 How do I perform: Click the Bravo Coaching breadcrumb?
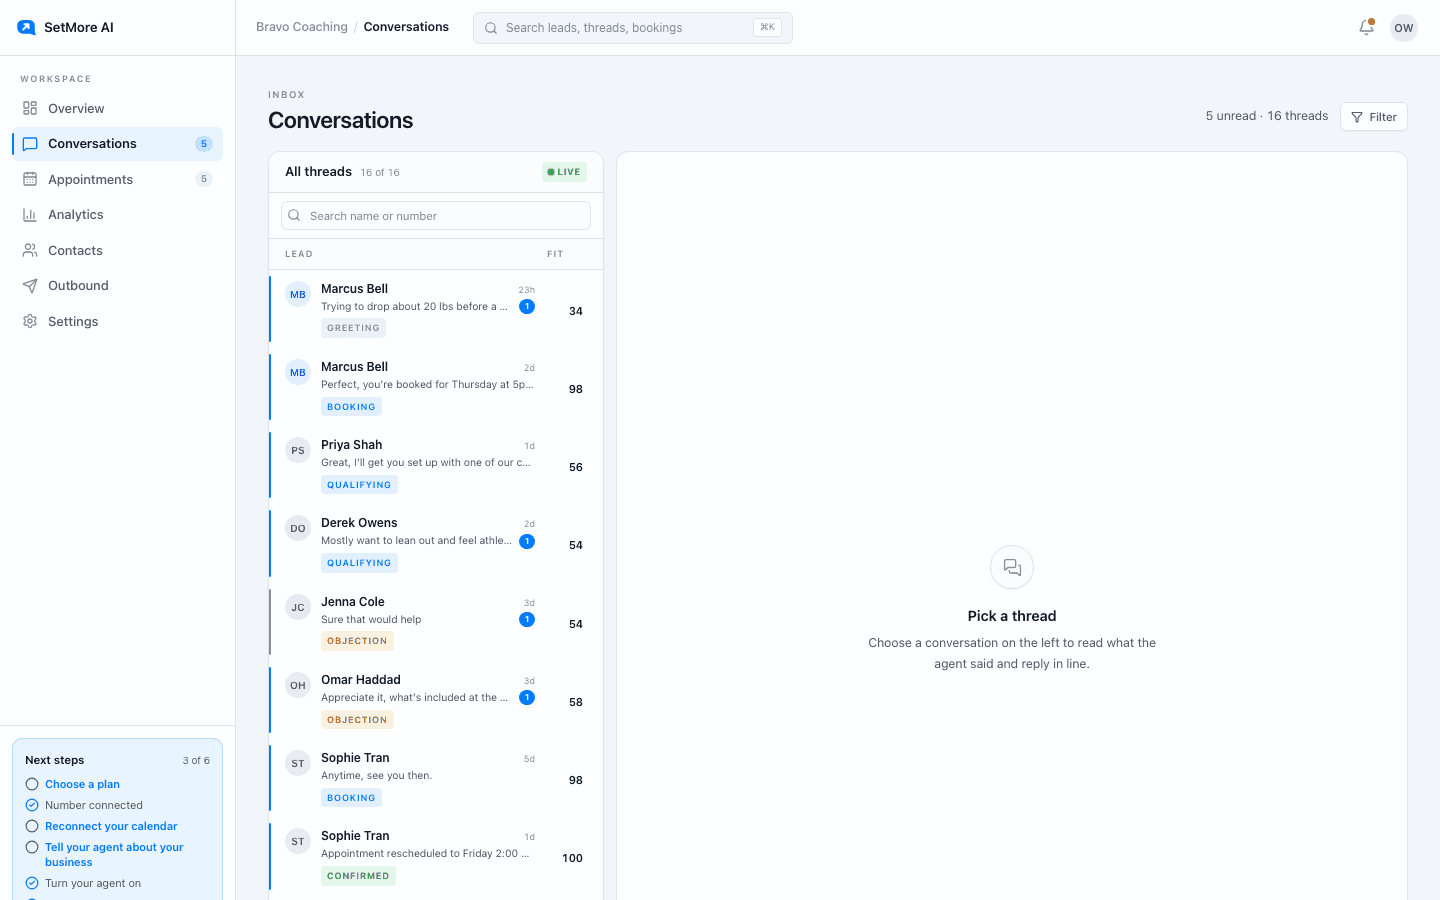302,27
